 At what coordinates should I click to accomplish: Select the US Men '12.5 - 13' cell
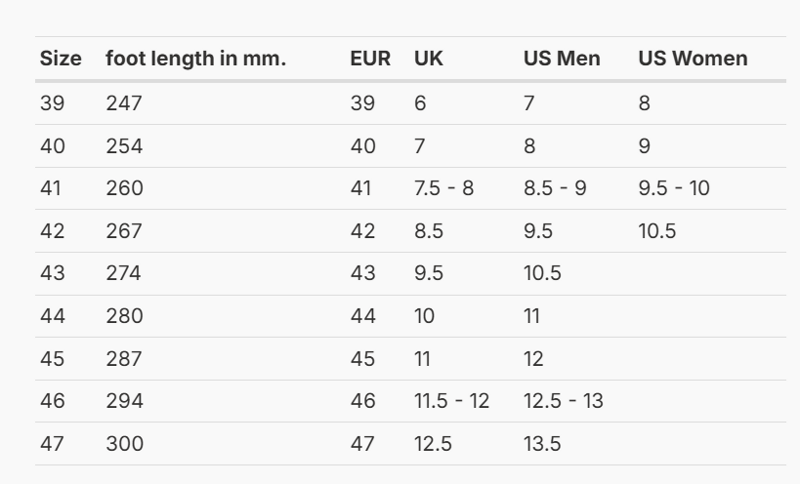pos(564,401)
